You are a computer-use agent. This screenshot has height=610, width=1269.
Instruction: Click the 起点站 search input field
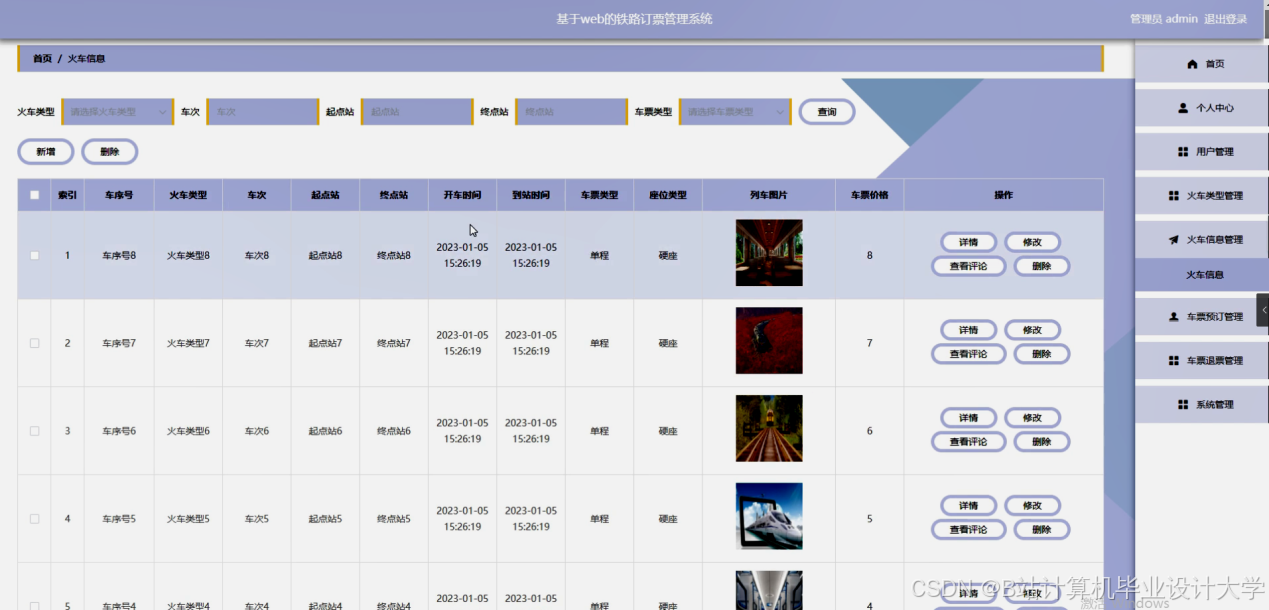[416, 112]
